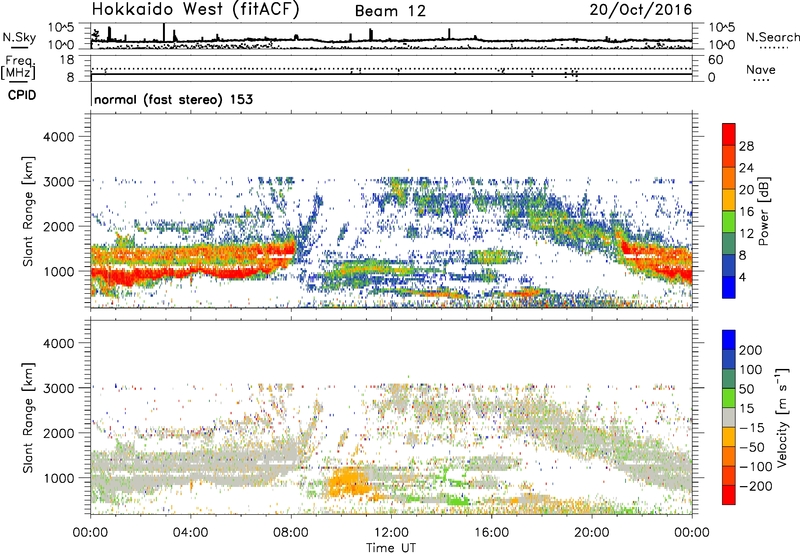
Task: Click the '04:00' time tick label
Action: pos(190,533)
